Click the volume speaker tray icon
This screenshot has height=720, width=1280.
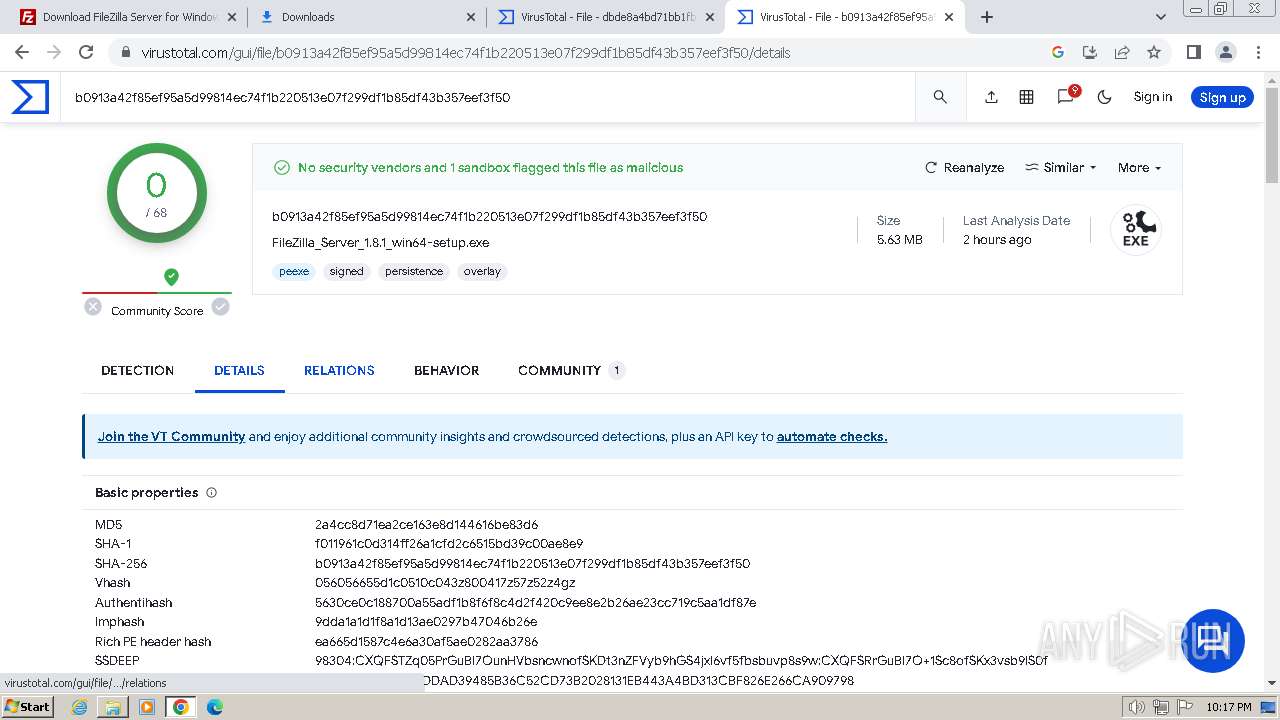1137,707
